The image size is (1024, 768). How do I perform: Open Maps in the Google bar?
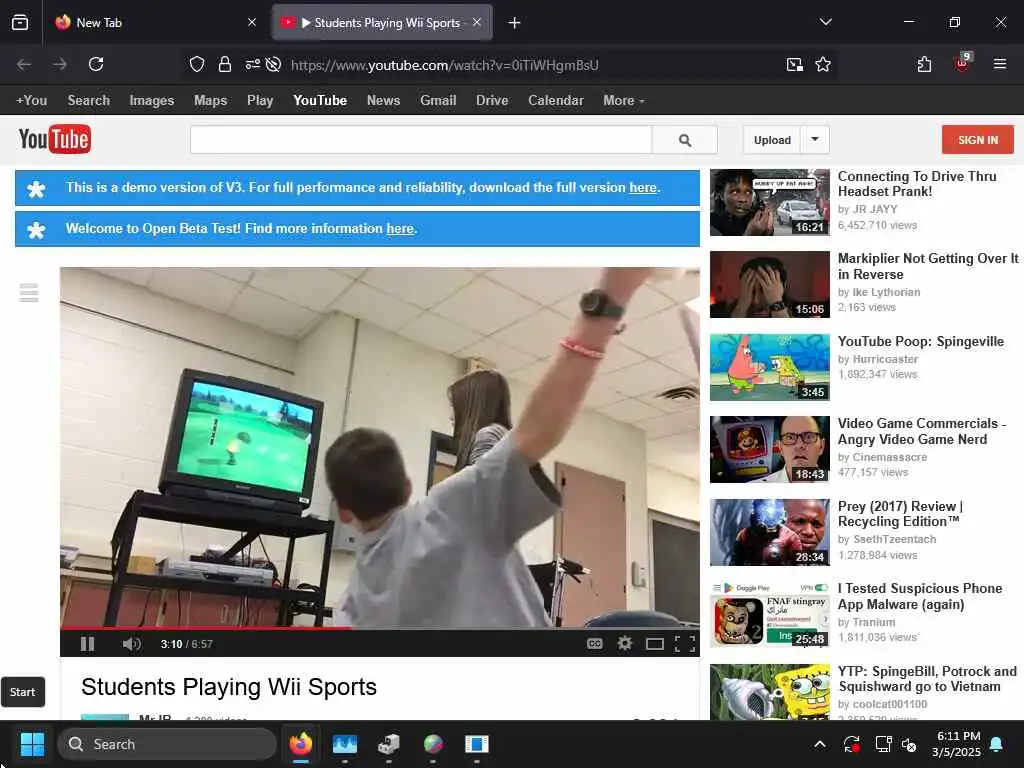coord(210,101)
